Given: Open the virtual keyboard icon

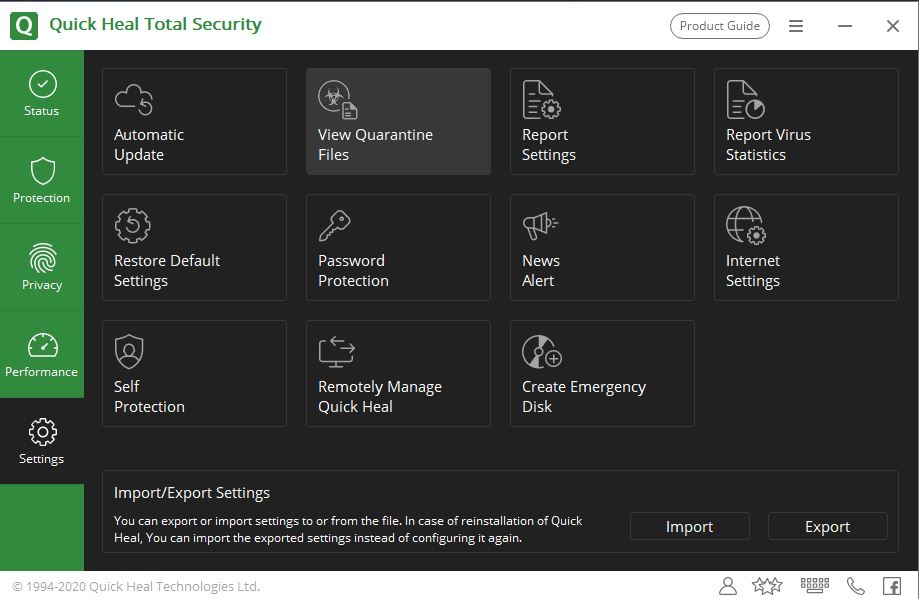Looking at the screenshot, I should [814, 585].
